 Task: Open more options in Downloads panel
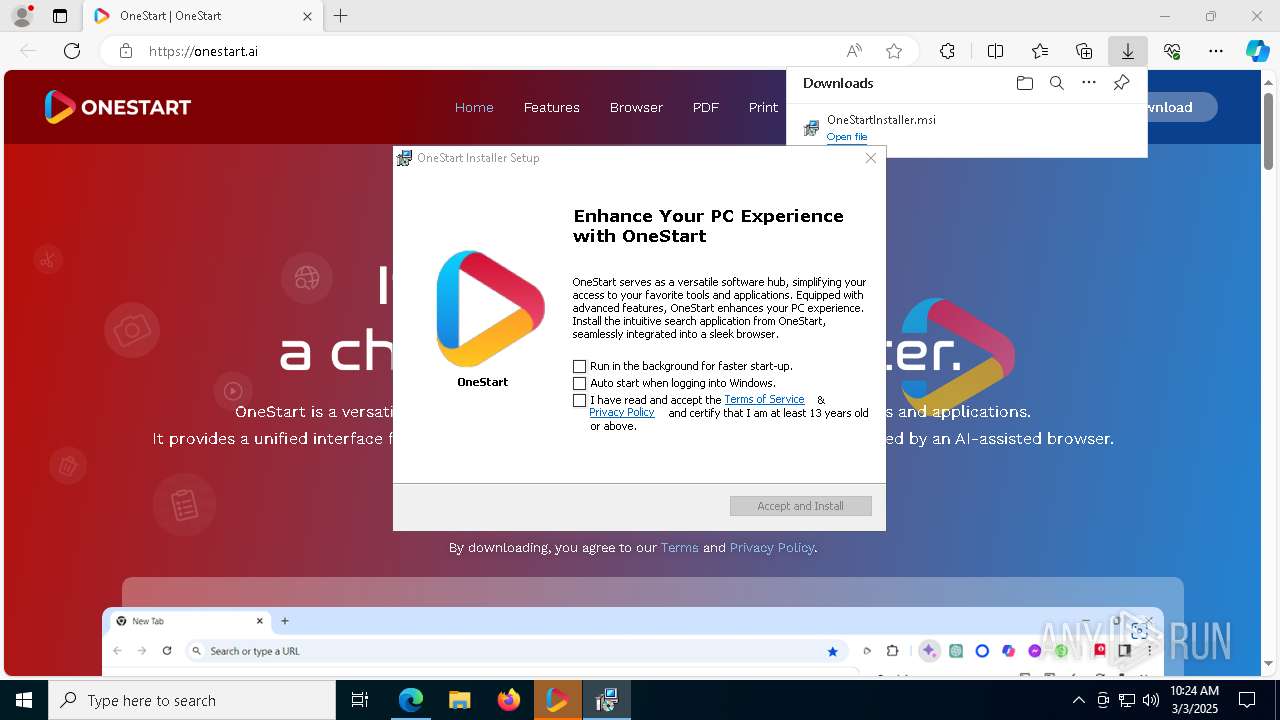coord(1089,83)
